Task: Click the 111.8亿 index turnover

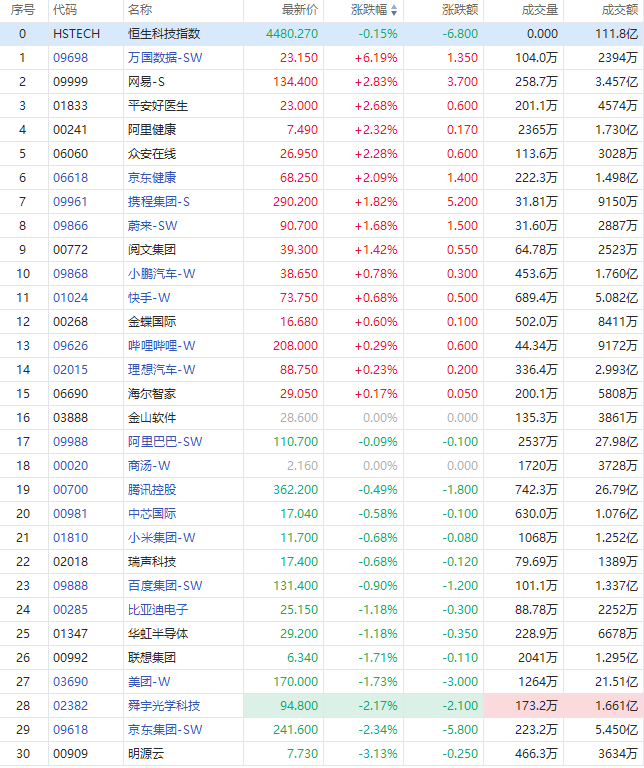Action: point(616,34)
